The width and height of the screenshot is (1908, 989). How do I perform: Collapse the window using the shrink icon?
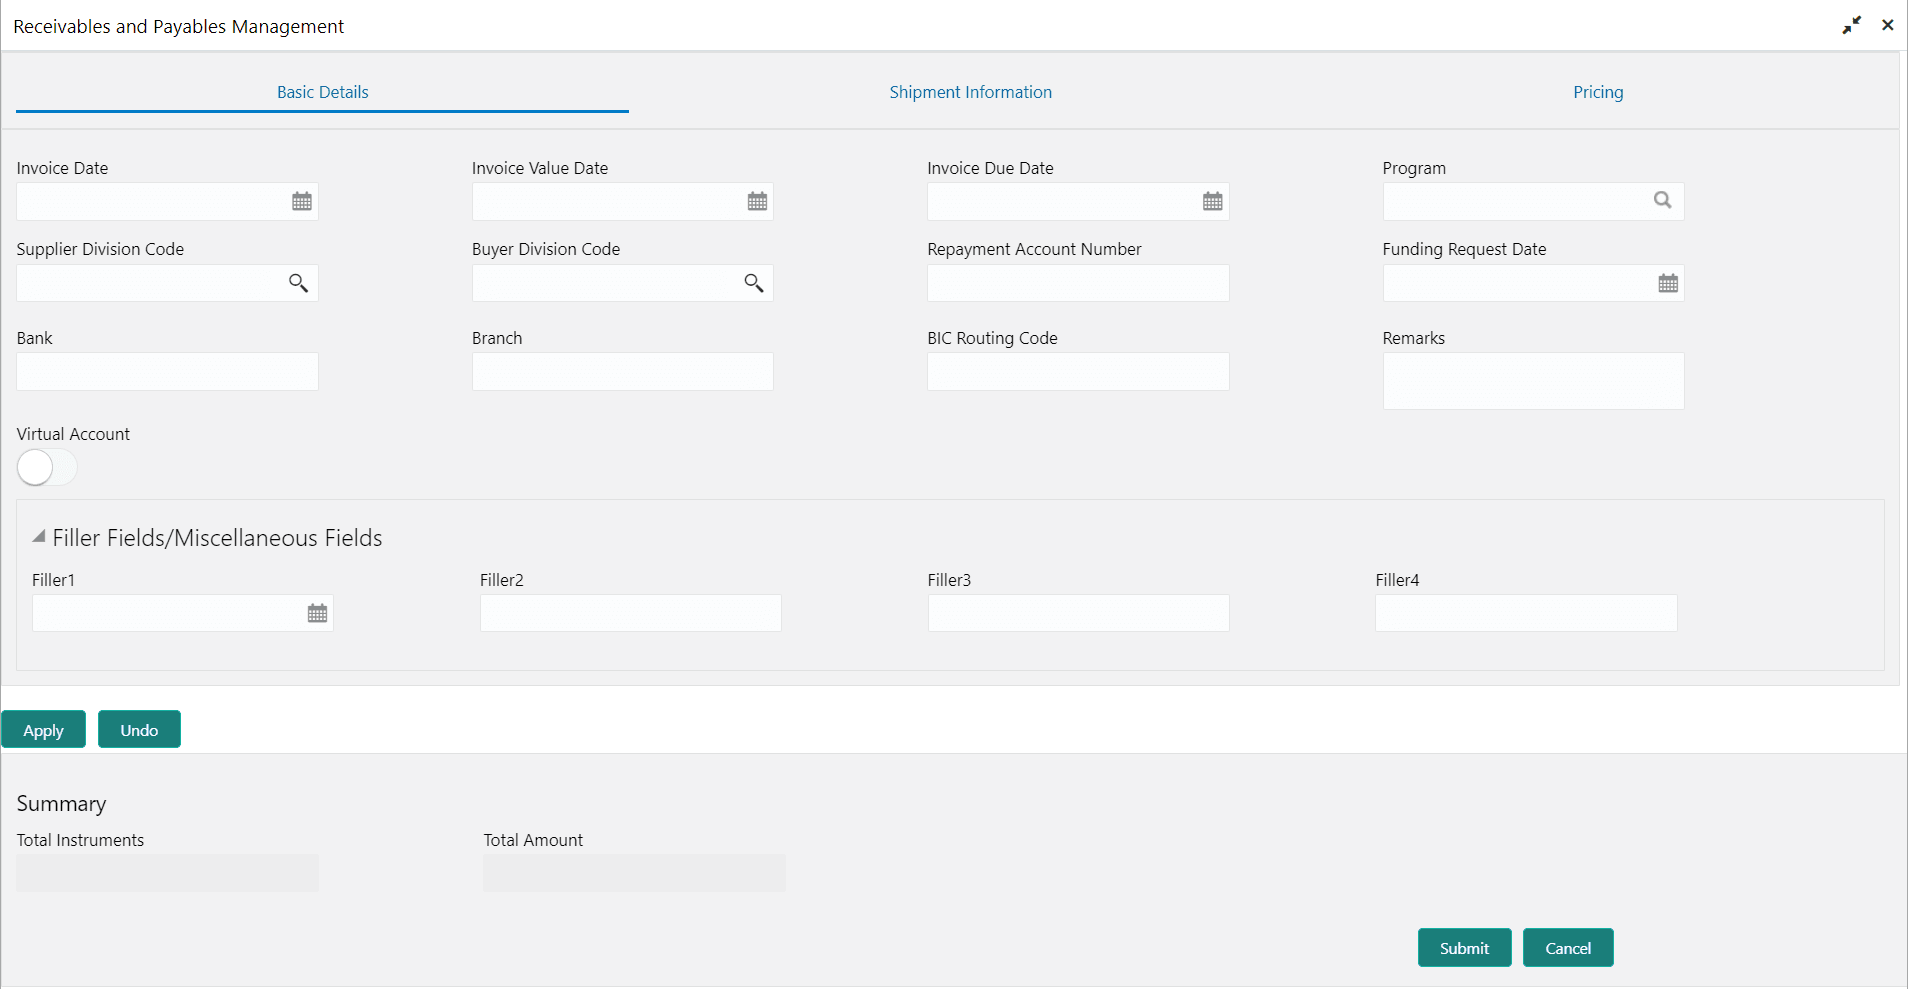[1851, 26]
